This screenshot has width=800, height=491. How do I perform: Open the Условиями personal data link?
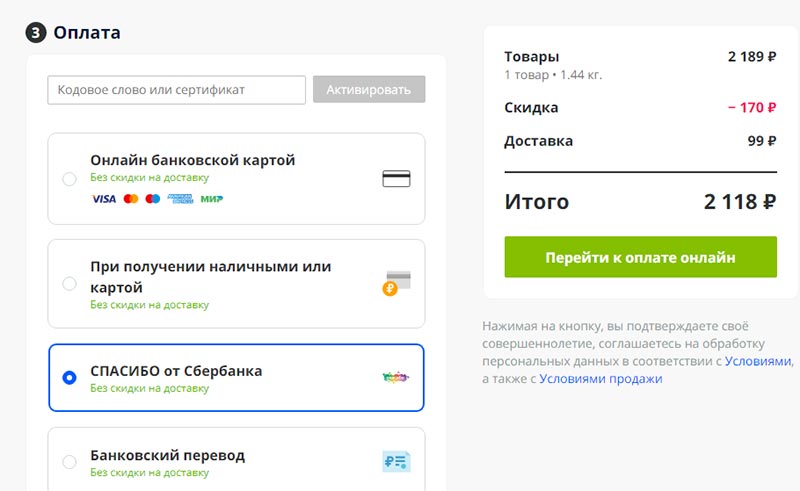coord(758,361)
